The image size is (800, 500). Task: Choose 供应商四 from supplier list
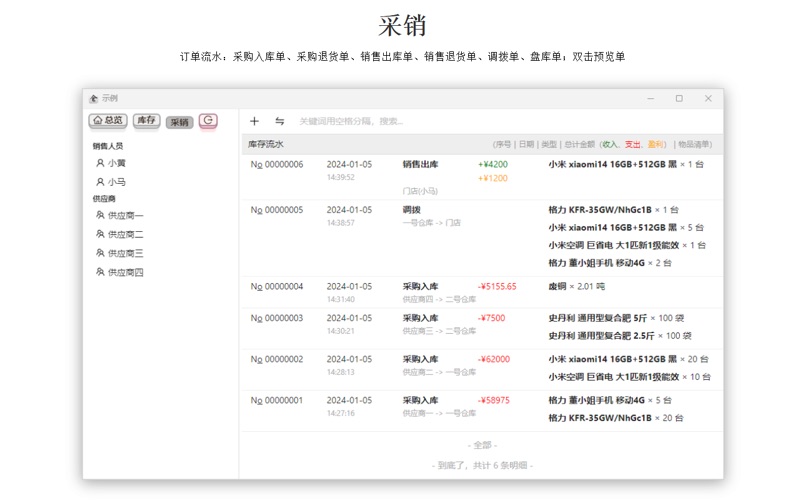coord(125,272)
